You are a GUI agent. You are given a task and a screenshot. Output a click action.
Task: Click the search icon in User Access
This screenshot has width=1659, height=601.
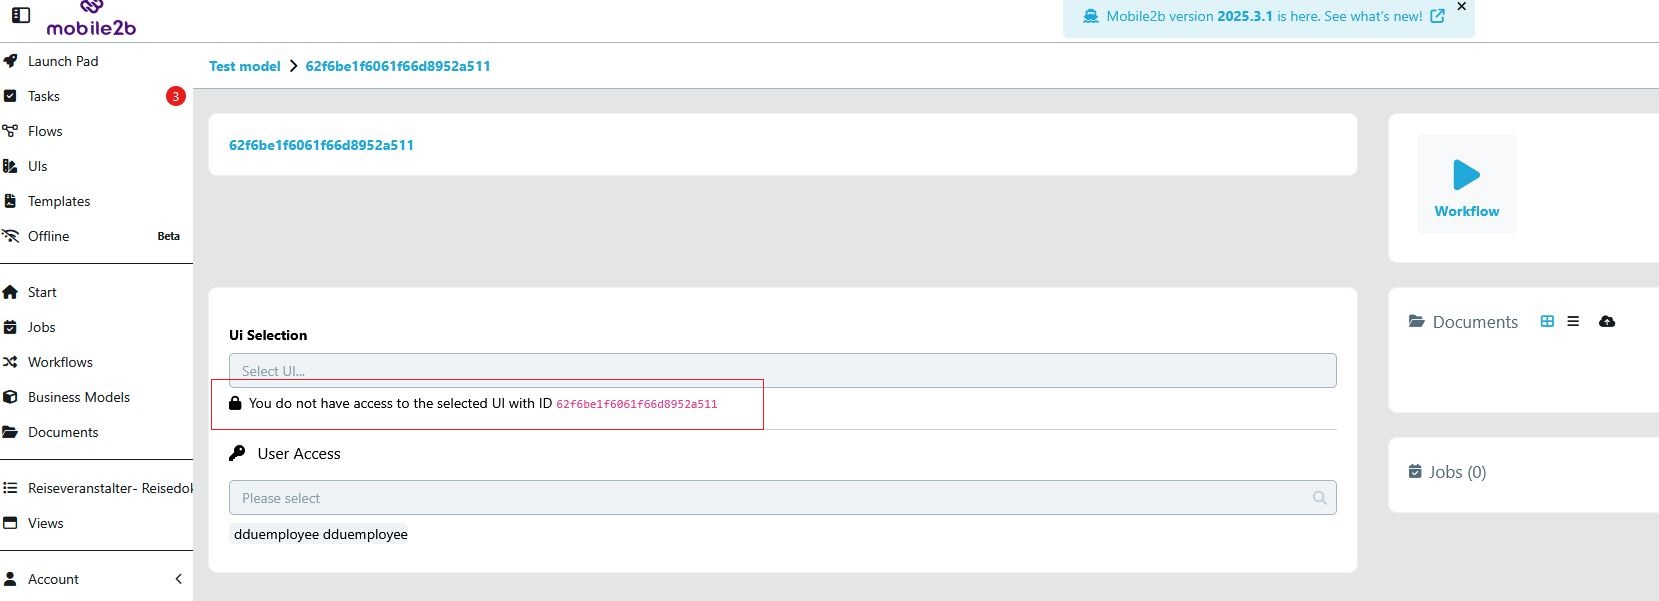click(x=1319, y=498)
